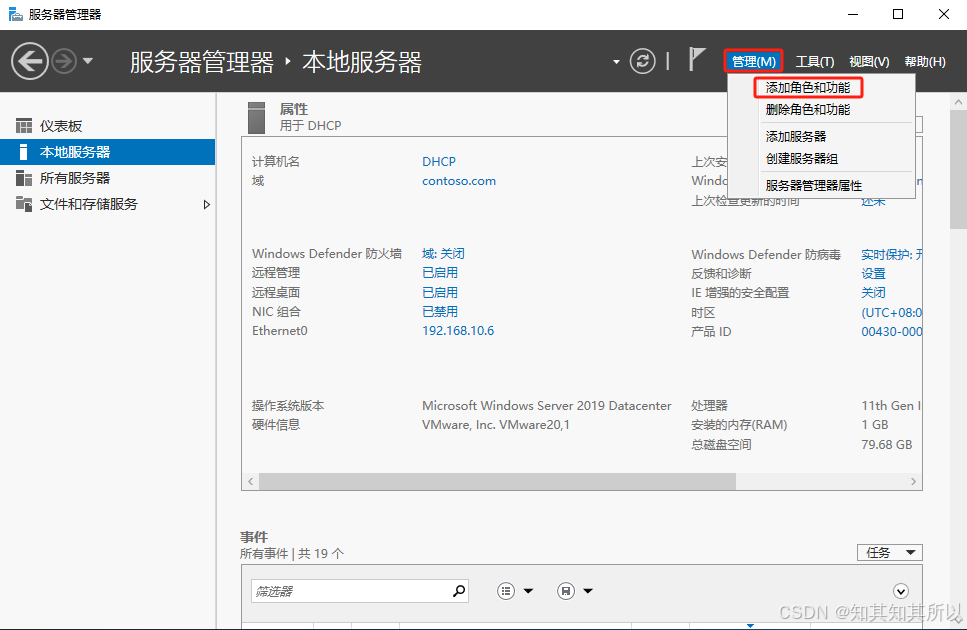Click the 仪表板 dashboard icon

[x=23, y=126]
